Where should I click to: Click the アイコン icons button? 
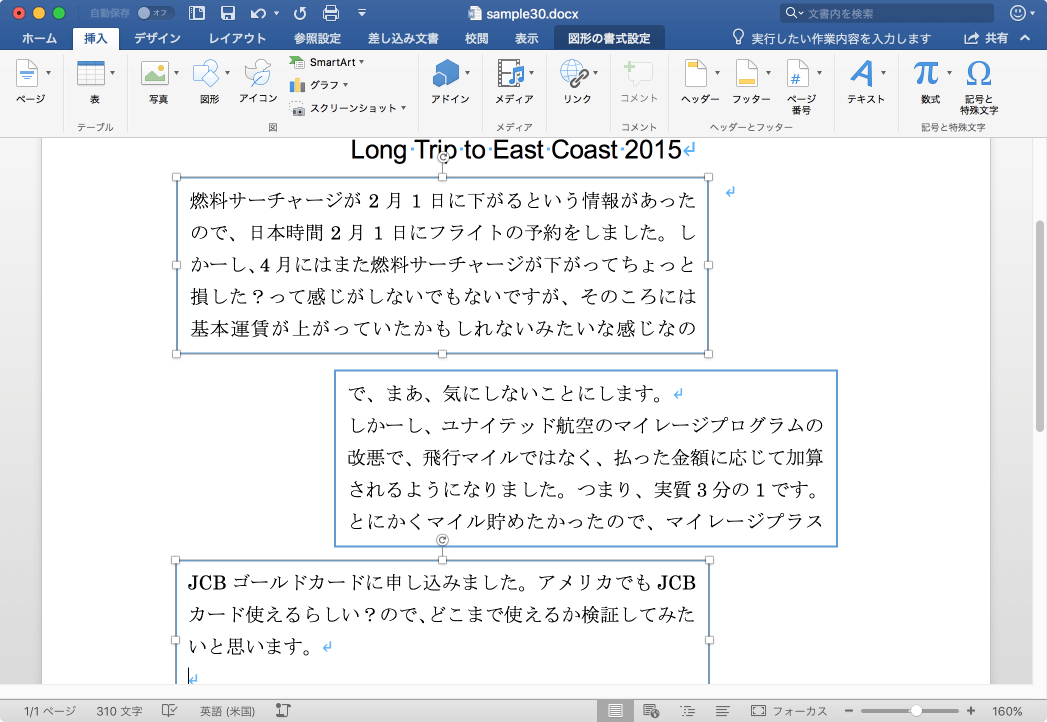click(x=258, y=82)
